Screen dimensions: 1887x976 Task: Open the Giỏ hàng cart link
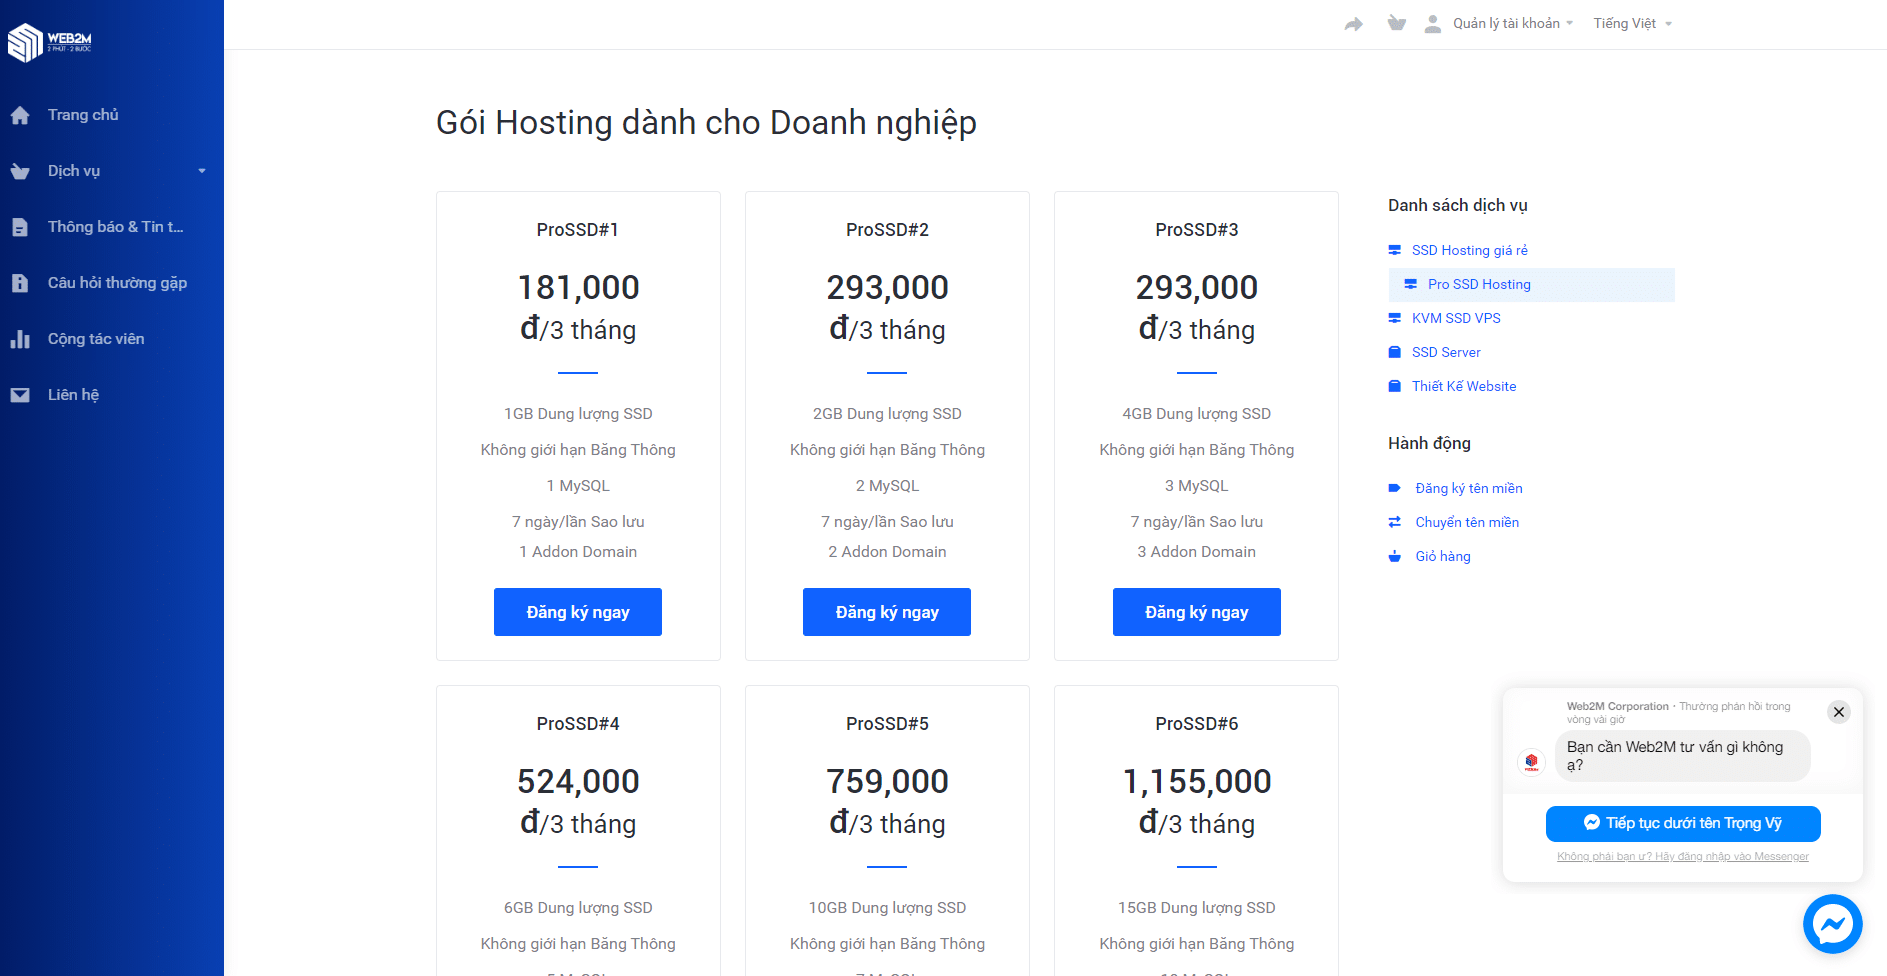point(1442,557)
